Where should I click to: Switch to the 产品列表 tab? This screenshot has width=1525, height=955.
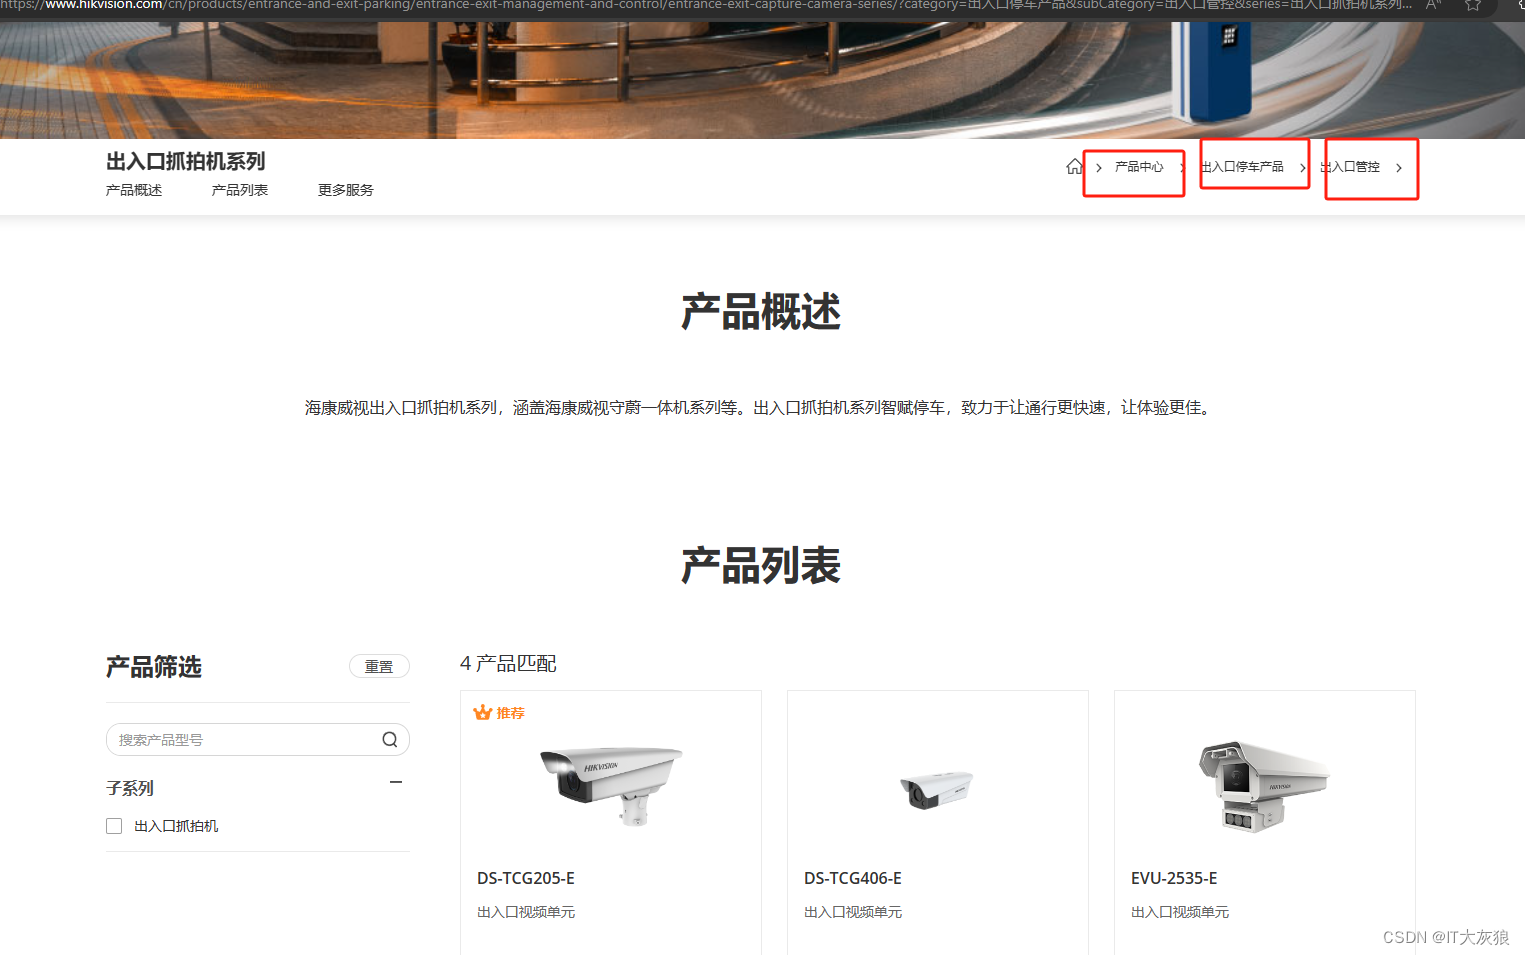point(240,190)
